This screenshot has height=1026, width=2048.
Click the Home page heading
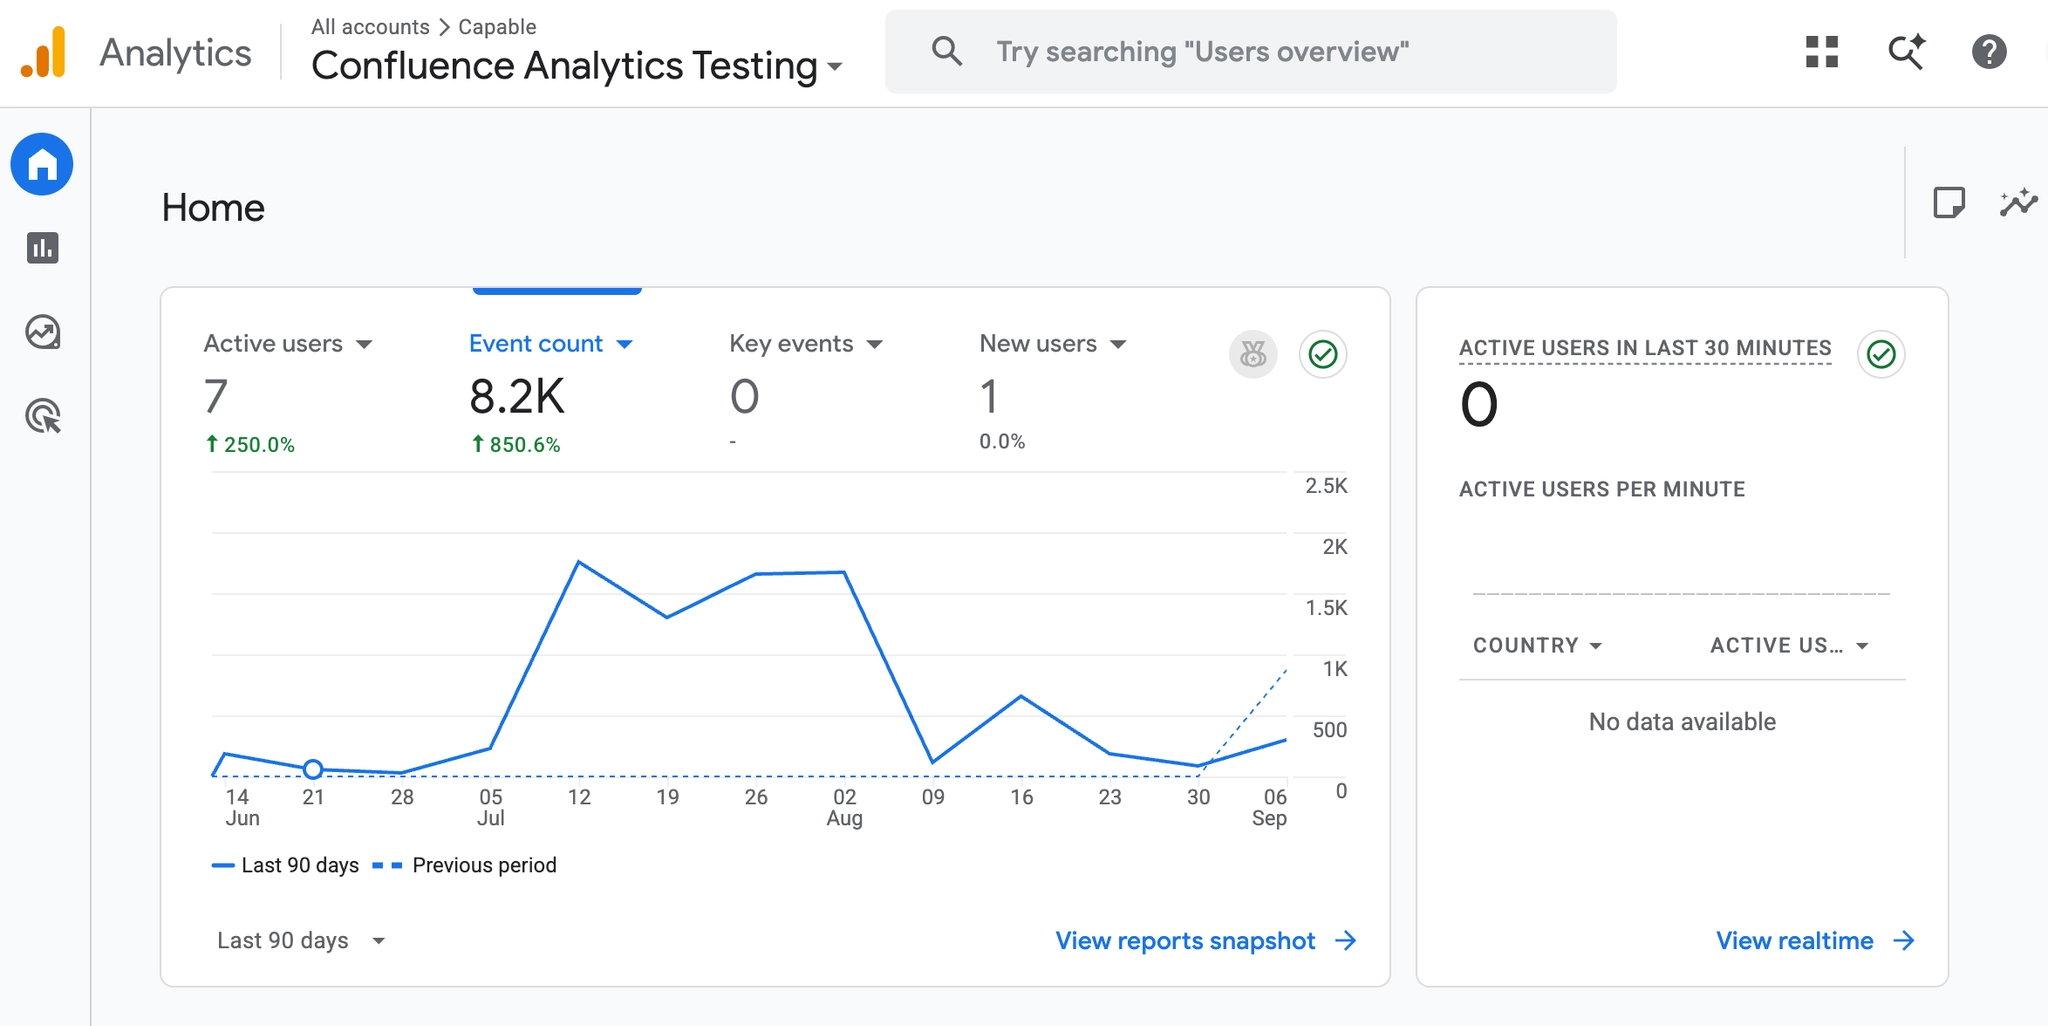click(213, 208)
